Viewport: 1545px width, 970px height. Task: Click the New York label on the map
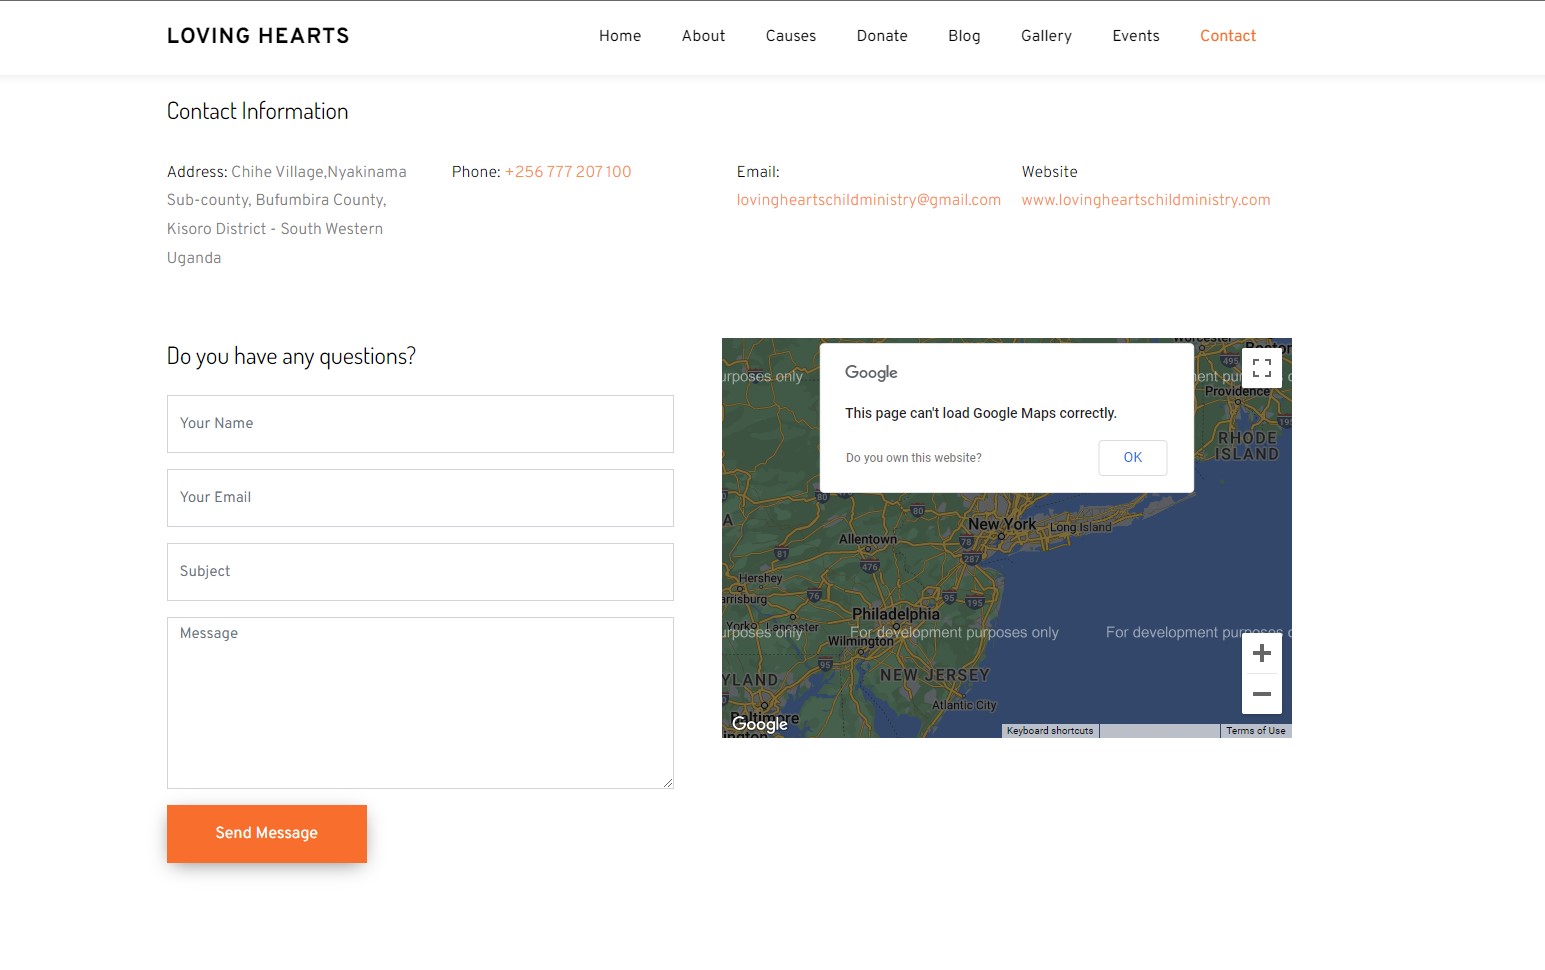pos(1002,524)
